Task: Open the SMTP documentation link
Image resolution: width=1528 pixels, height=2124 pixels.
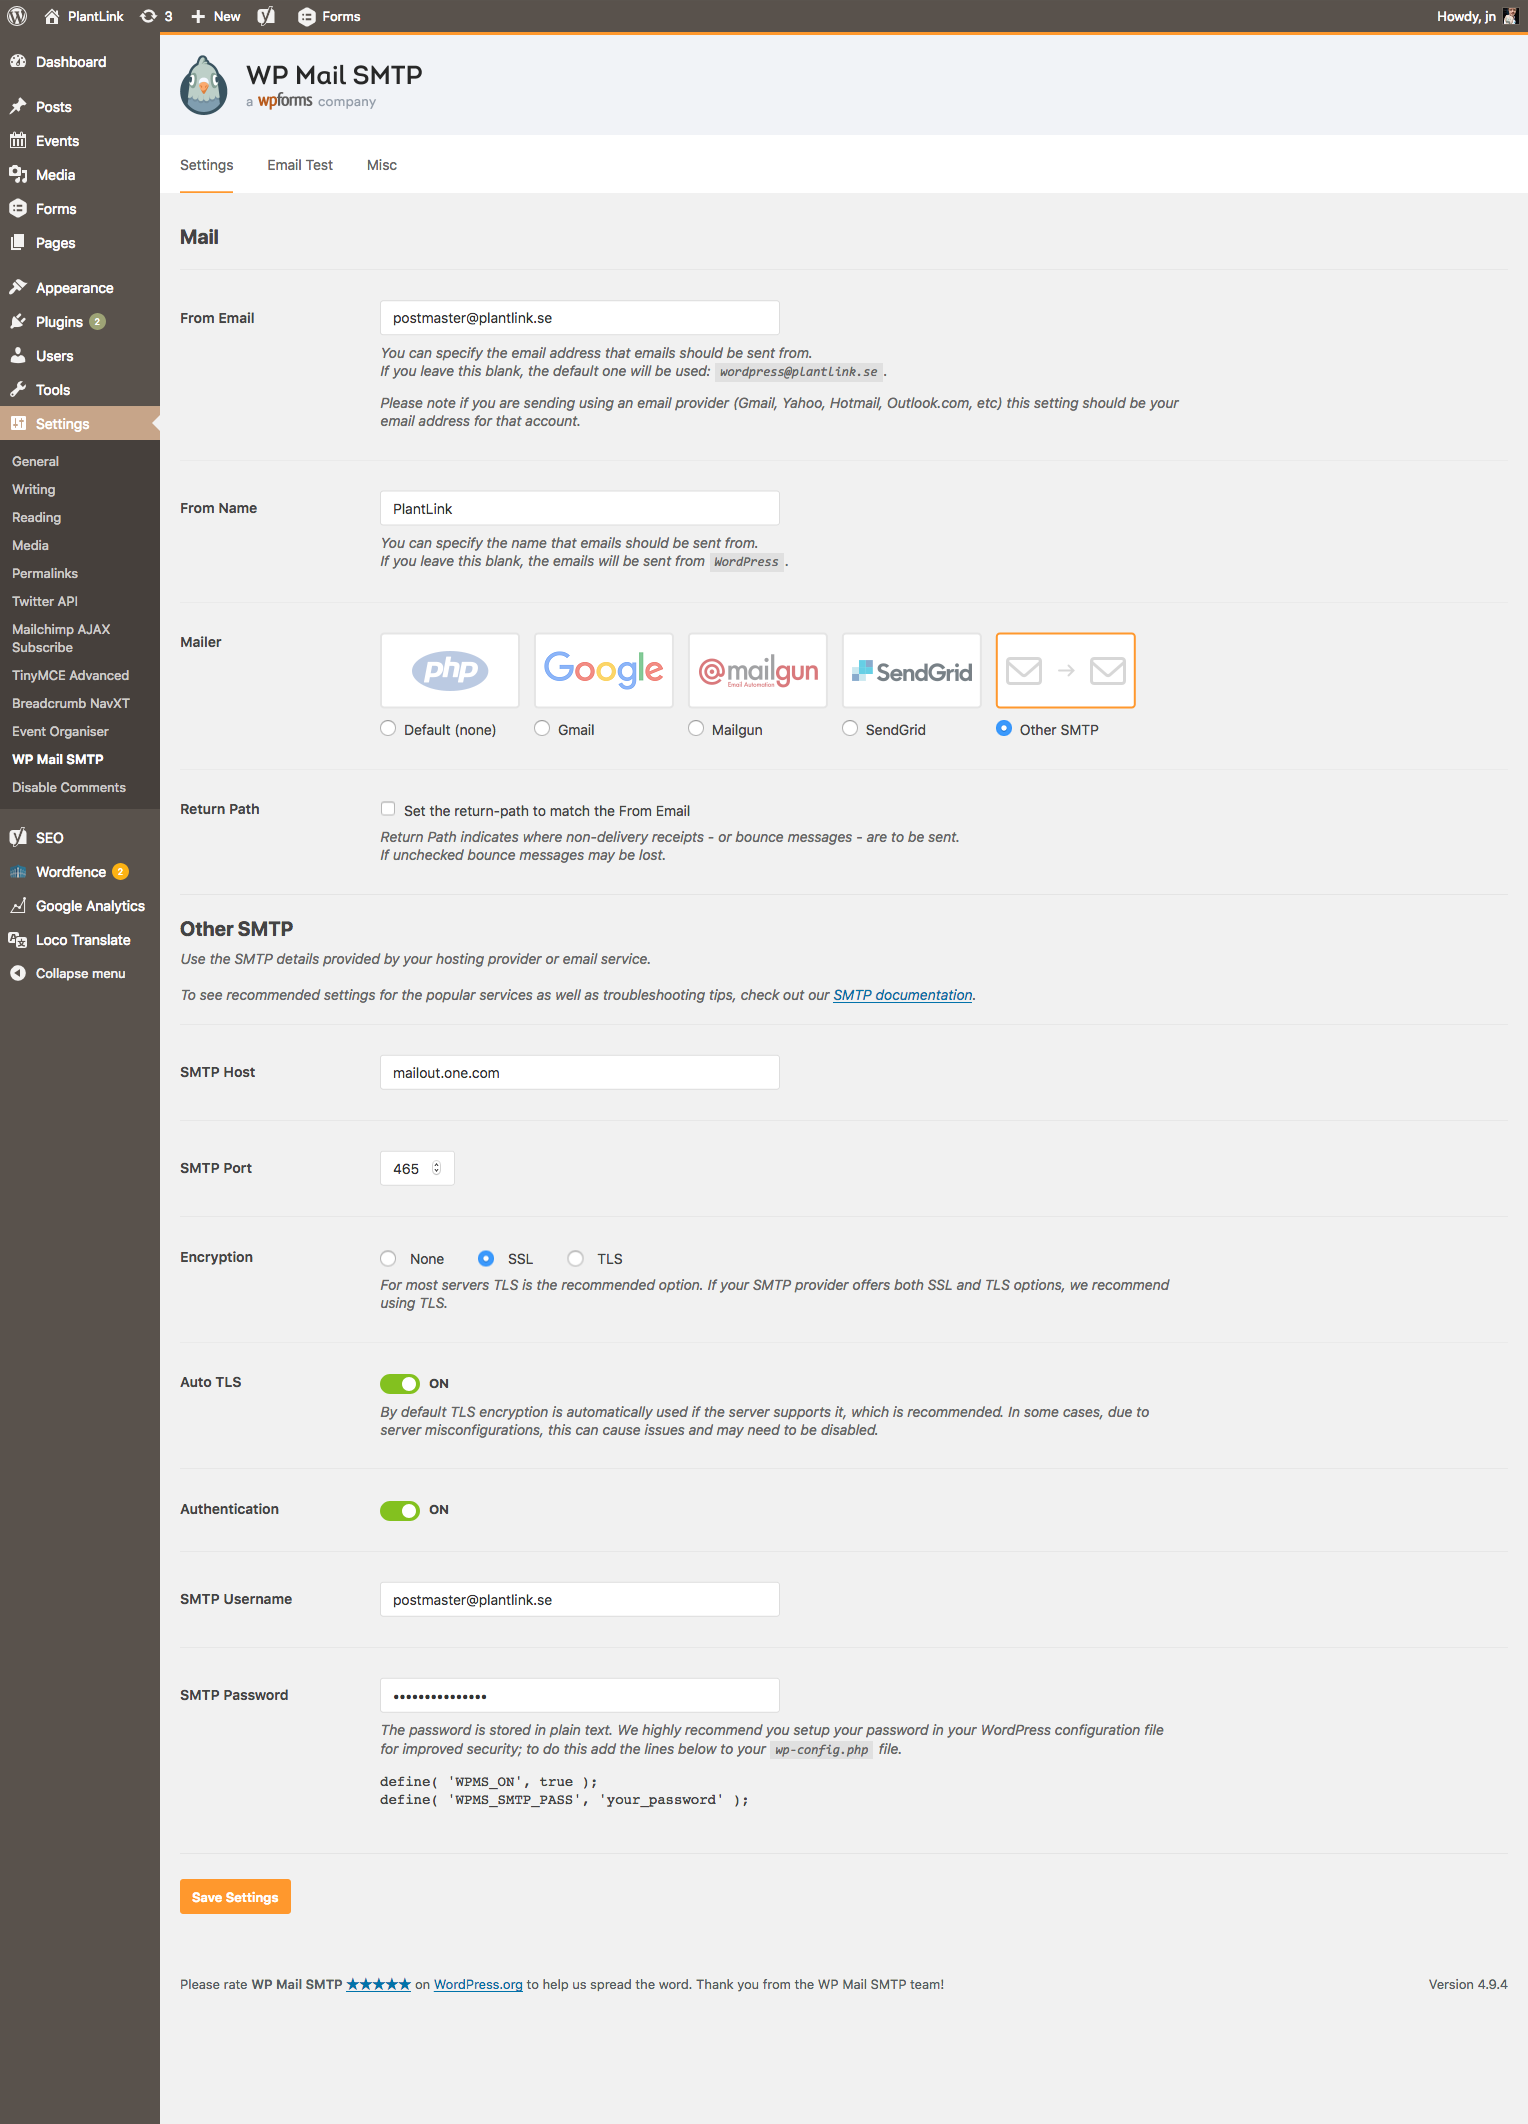Action: pos(903,995)
